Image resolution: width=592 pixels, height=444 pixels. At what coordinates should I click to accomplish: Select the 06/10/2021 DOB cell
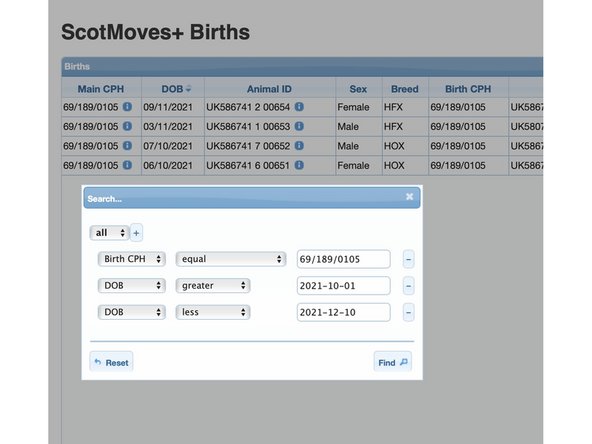173,165
